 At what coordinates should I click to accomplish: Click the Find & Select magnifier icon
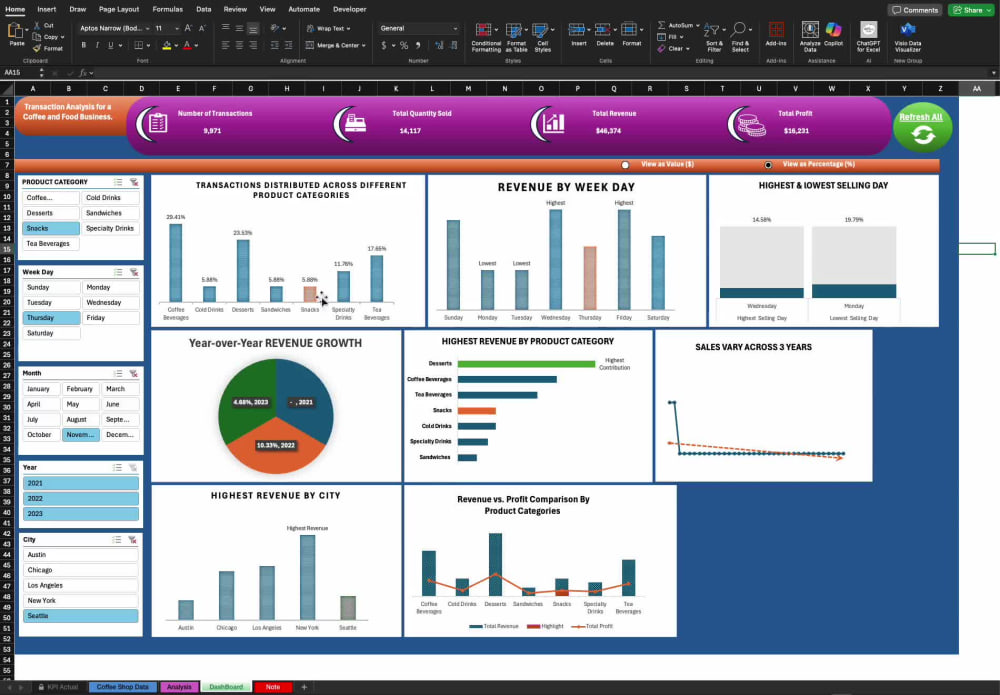(739, 29)
